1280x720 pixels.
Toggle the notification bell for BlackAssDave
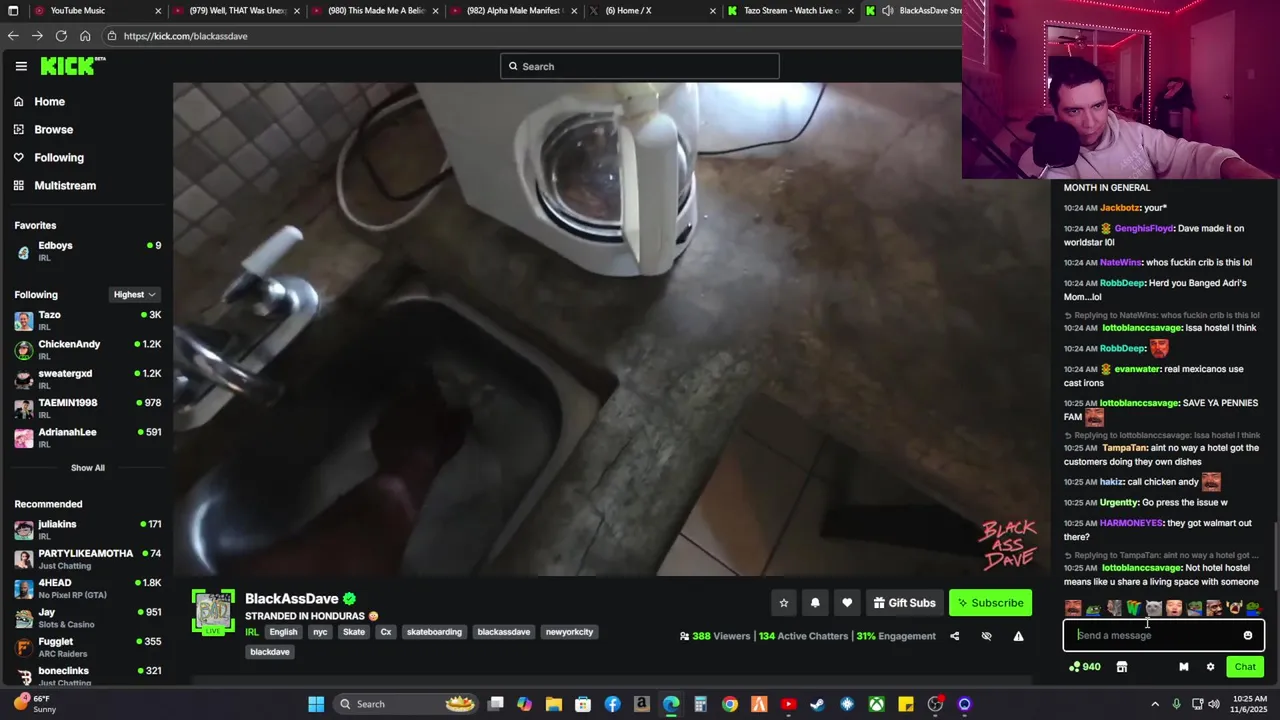815,603
